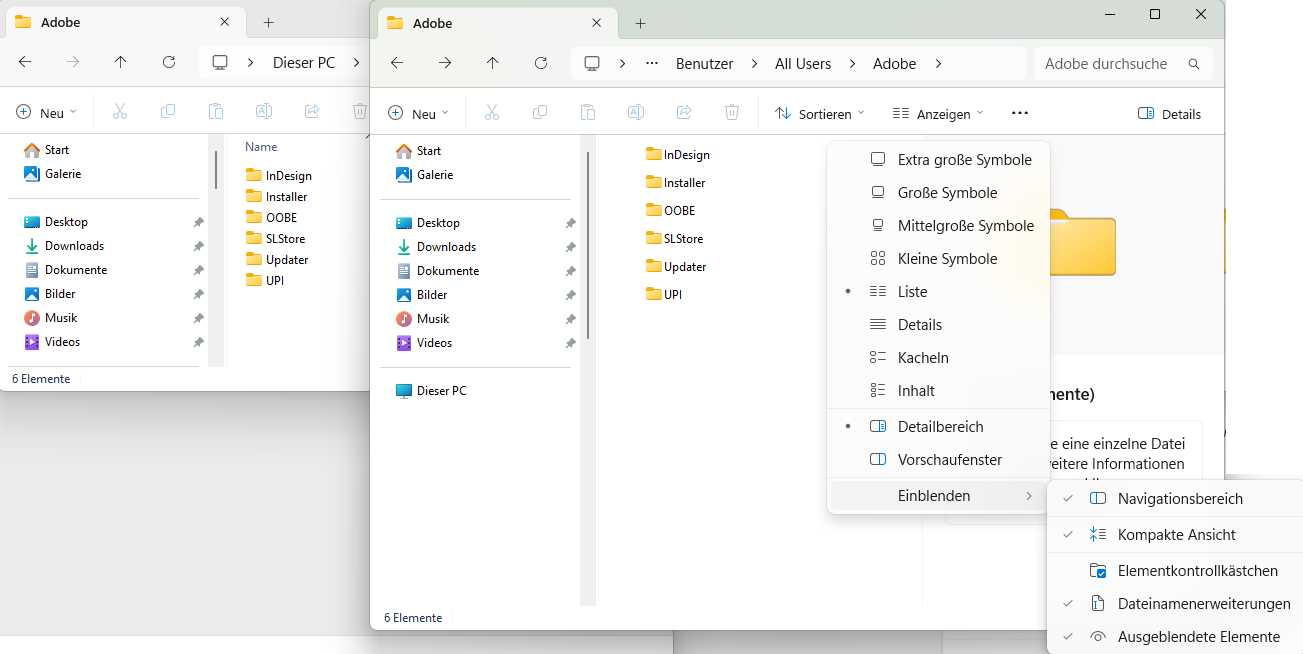Go up one level in front window

pos(493,63)
